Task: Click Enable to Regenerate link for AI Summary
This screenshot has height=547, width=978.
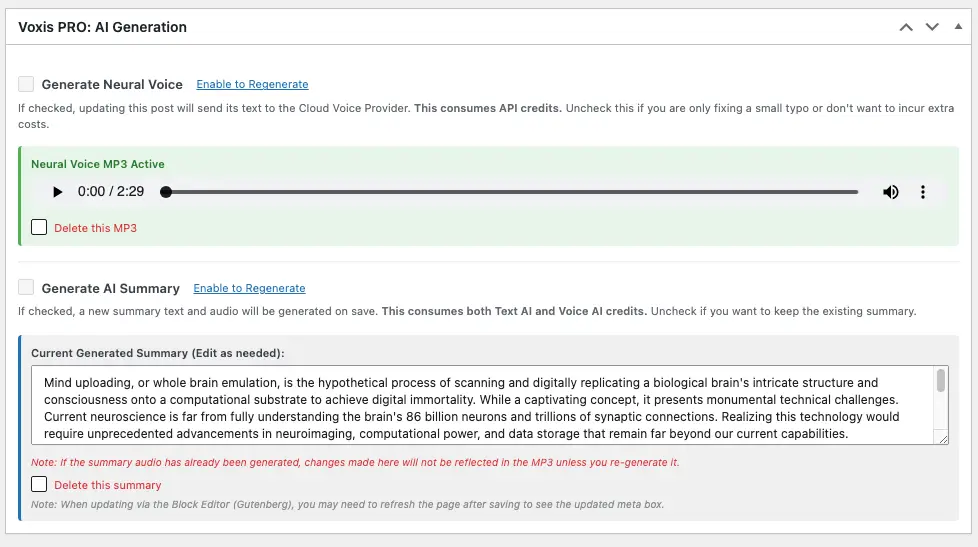Action: 249,288
